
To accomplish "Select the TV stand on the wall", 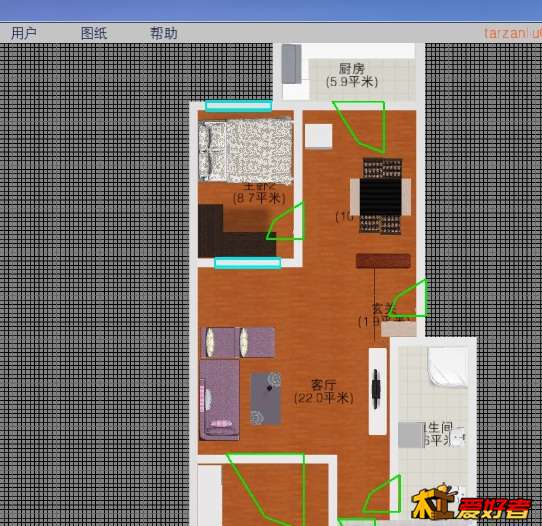I will click(x=377, y=391).
